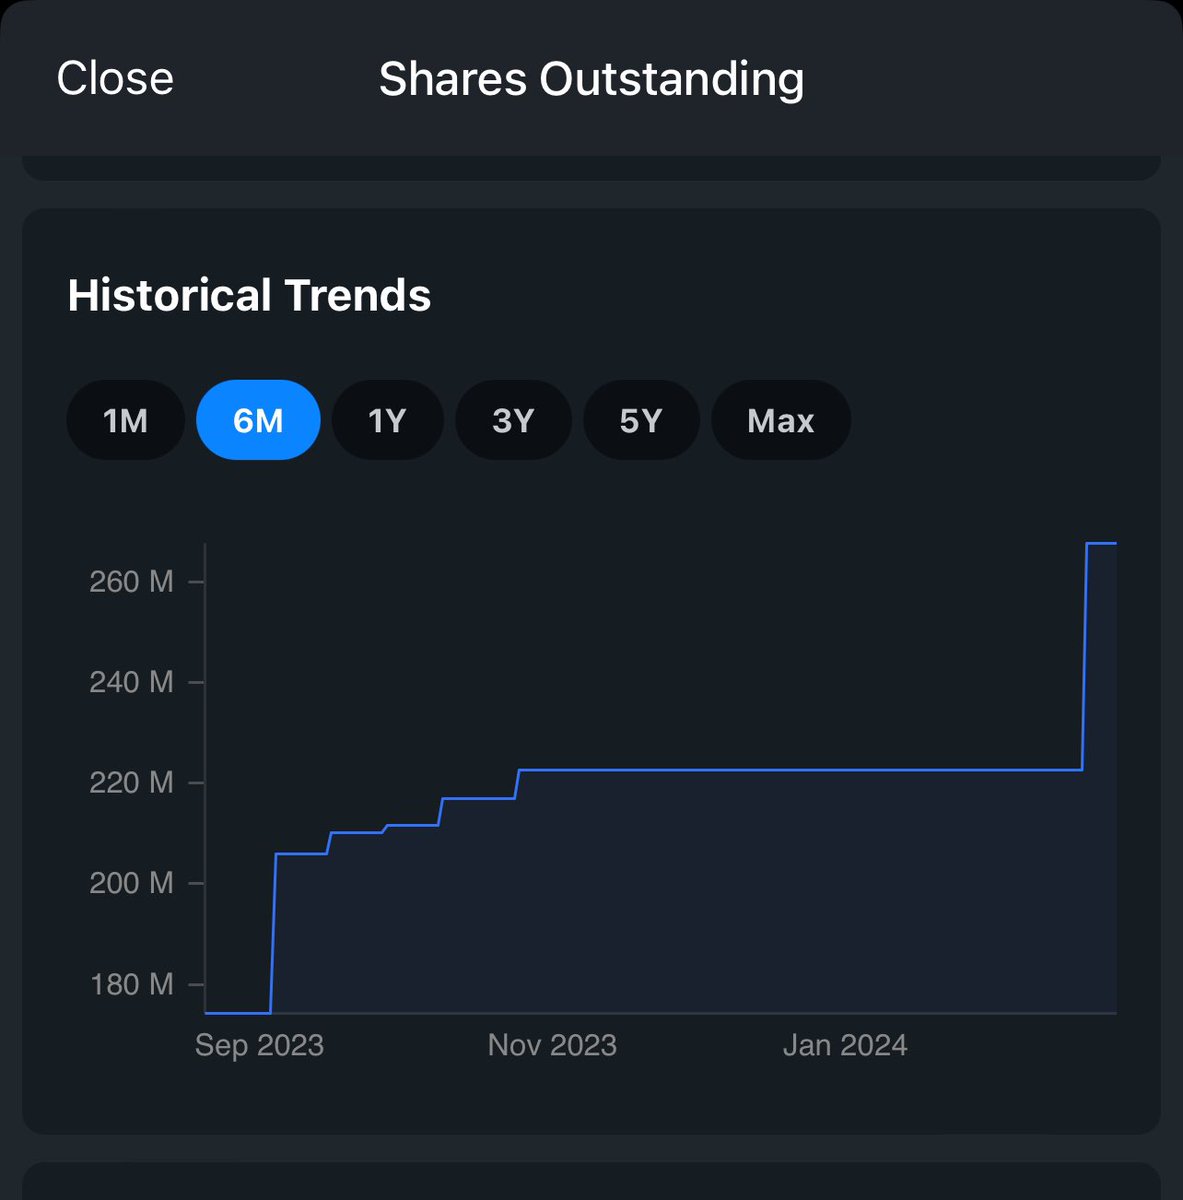Screen dimensions: 1183x1200
Task: Tap the Historical Trends heading
Action: pyautogui.click(x=249, y=296)
